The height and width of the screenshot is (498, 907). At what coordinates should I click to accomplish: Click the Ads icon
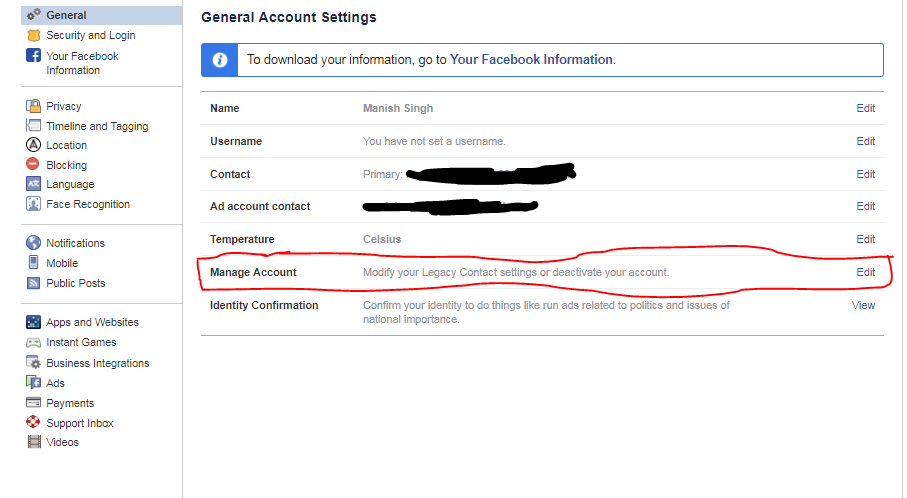point(34,382)
